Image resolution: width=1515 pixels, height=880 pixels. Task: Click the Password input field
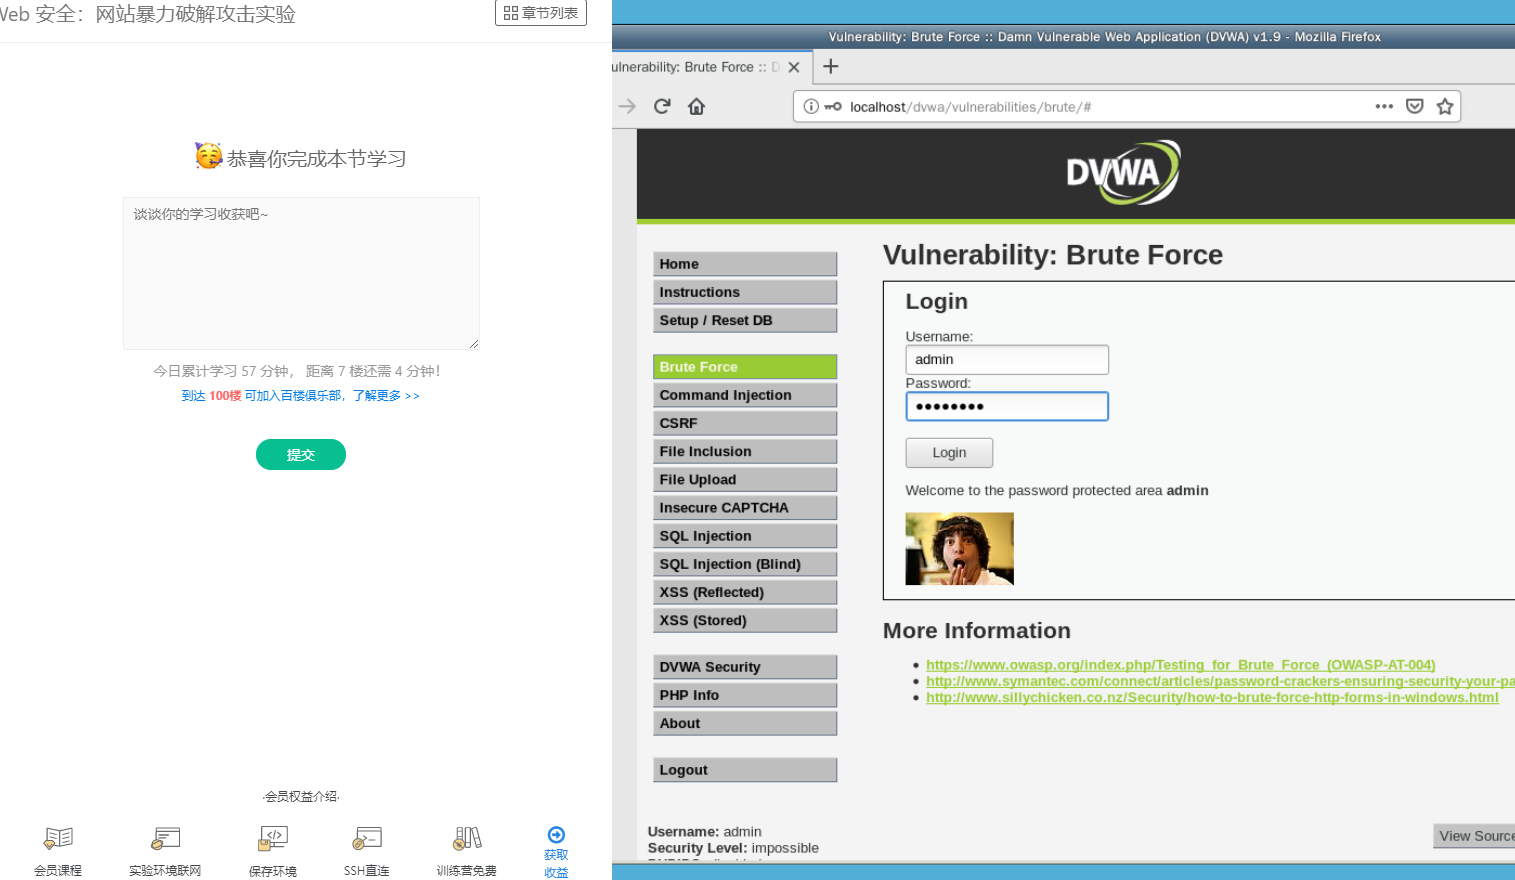coord(1007,406)
